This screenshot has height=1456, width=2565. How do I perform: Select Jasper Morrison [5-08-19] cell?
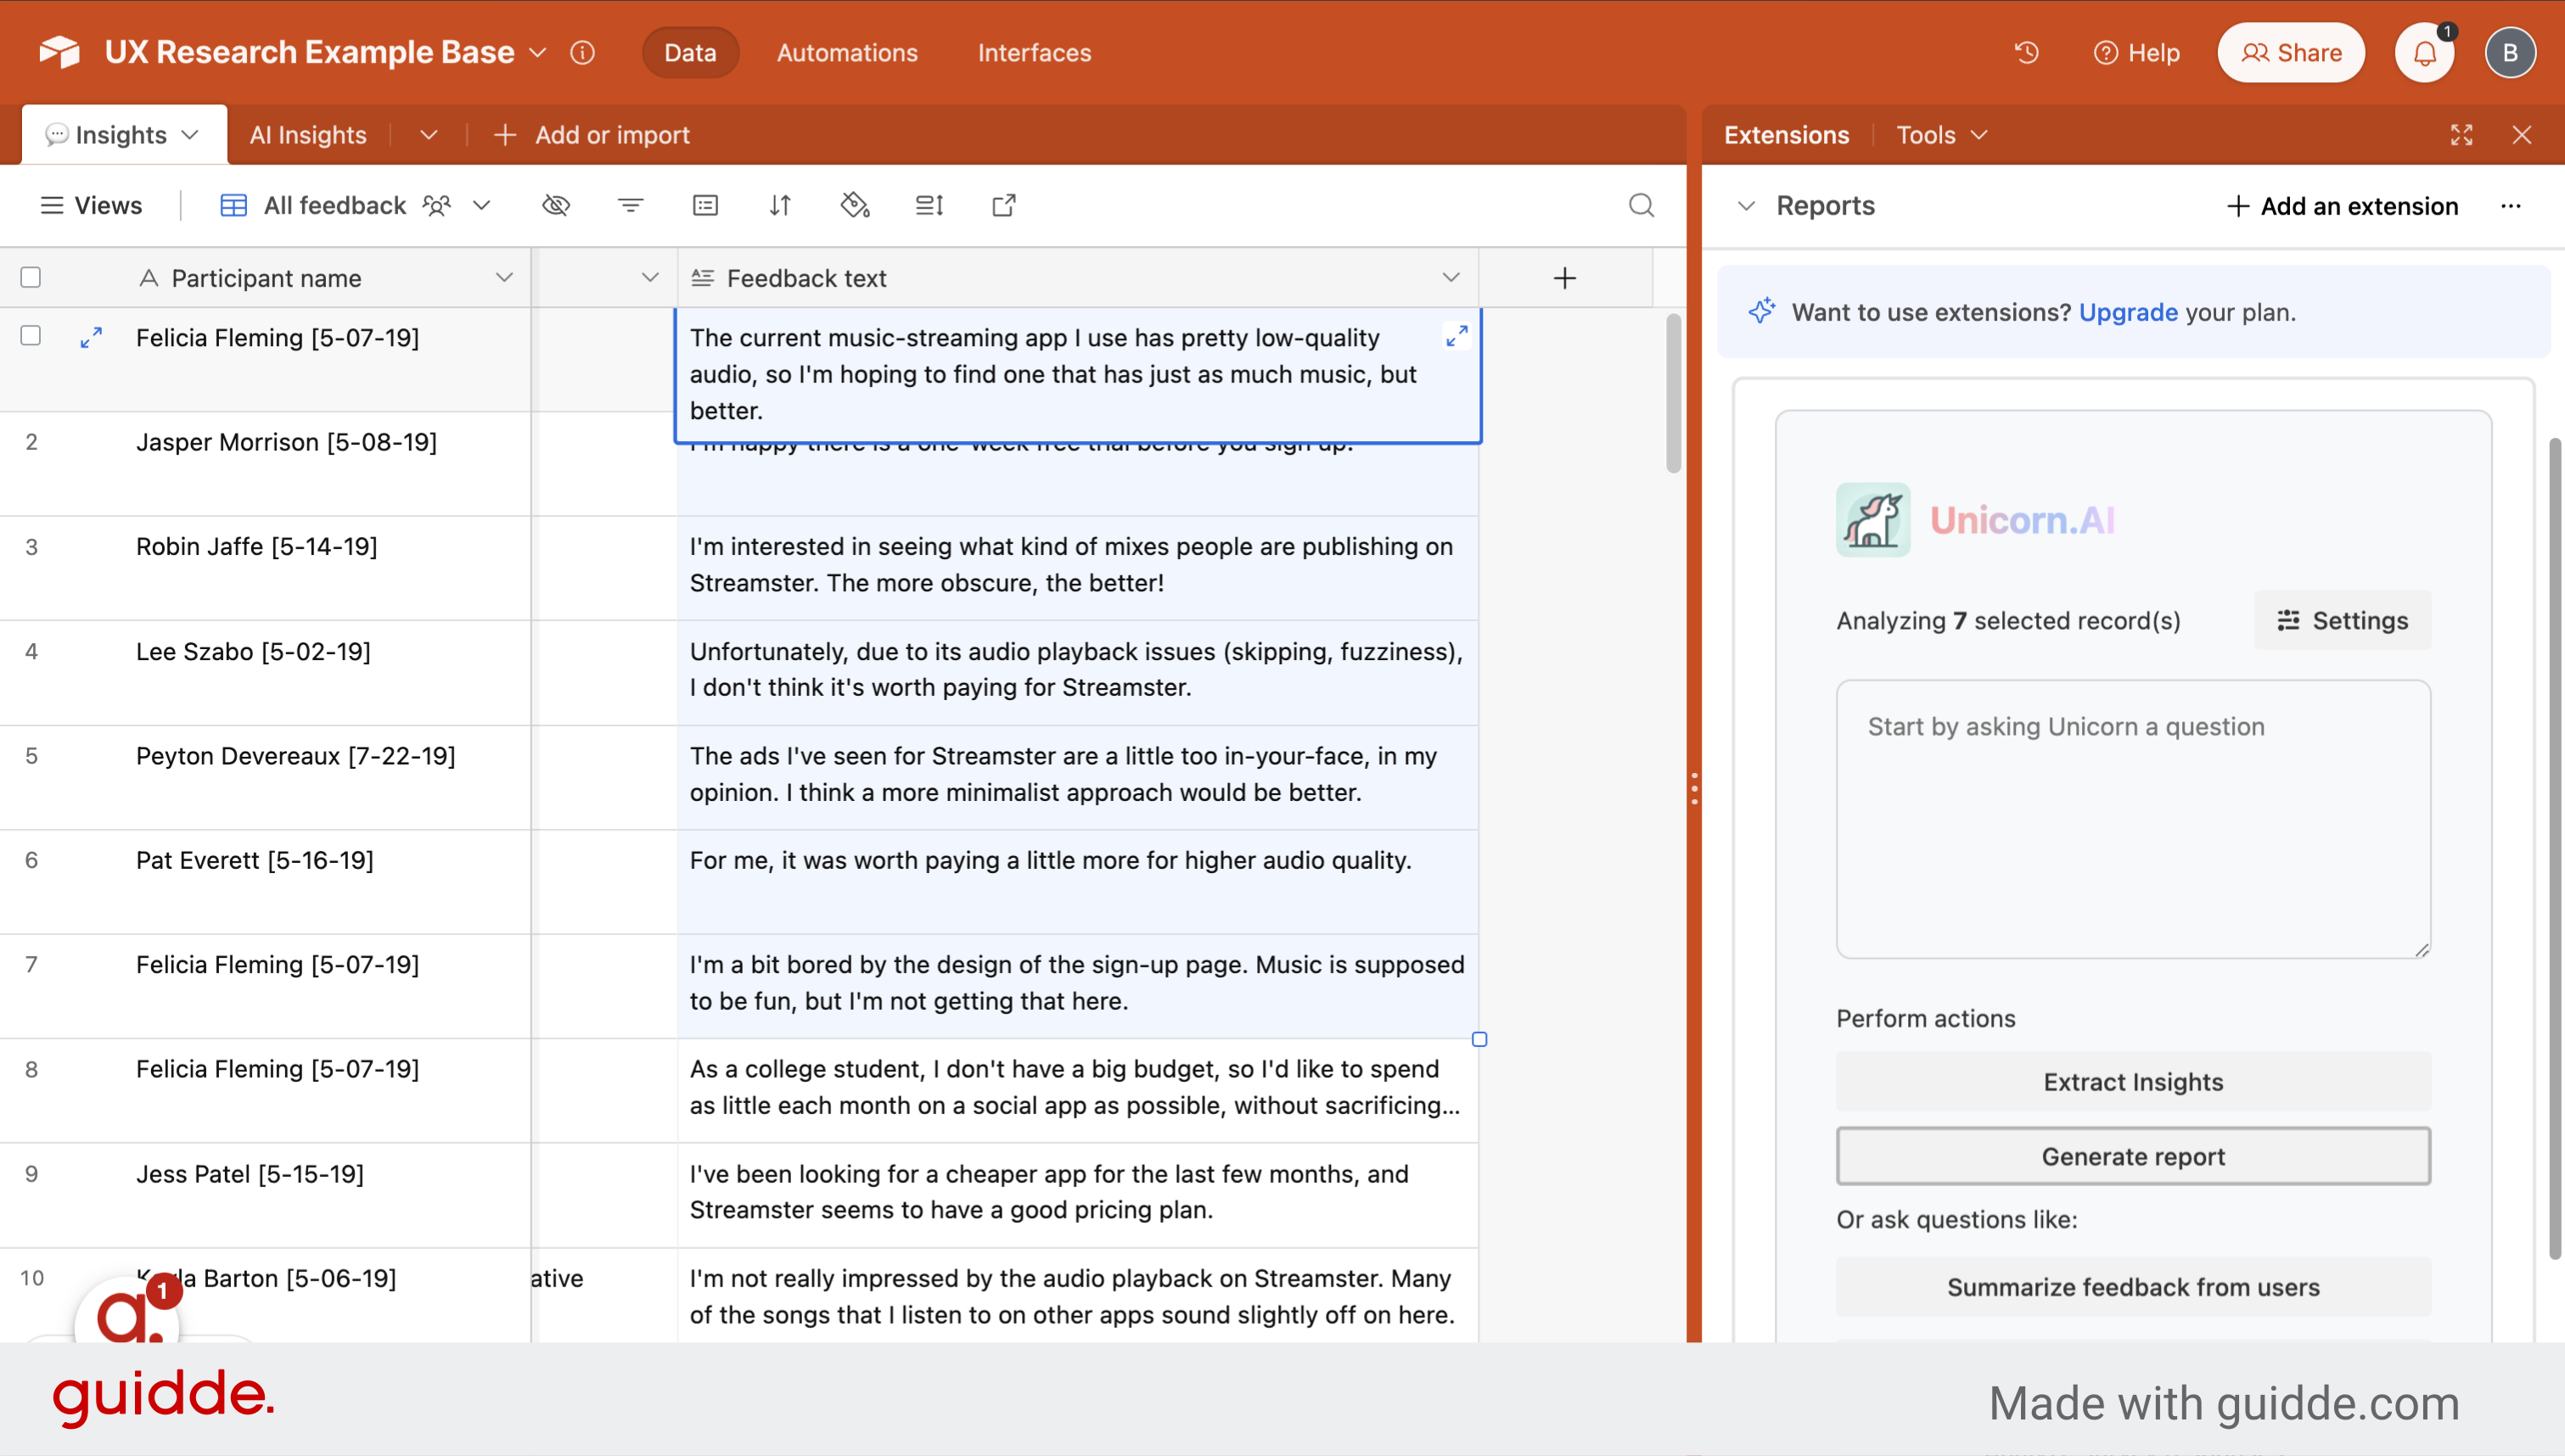point(265,464)
